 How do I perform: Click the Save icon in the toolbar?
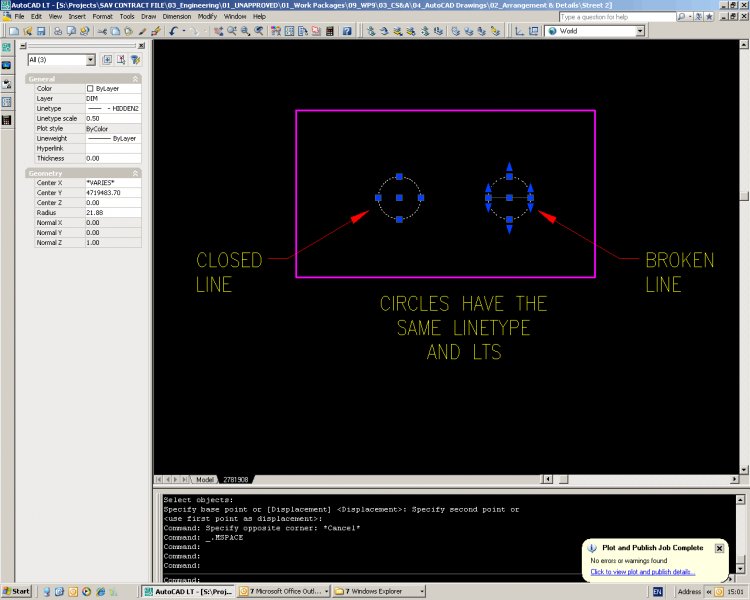pyautogui.click(x=40, y=31)
